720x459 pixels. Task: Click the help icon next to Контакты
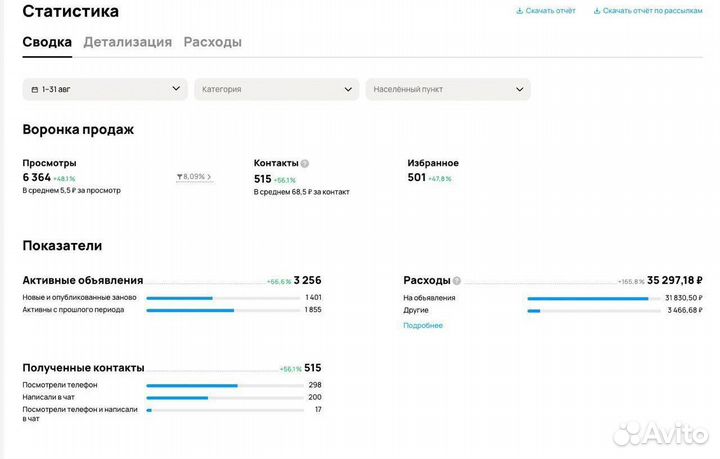point(305,163)
